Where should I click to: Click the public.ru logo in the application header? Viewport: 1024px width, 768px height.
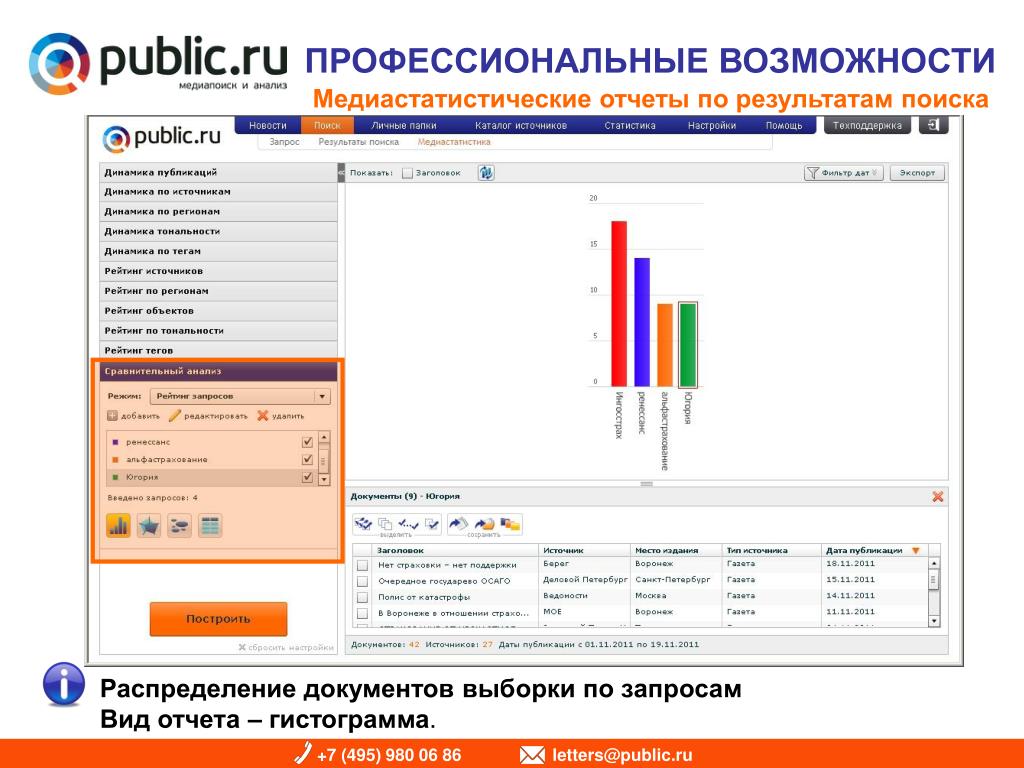point(162,138)
